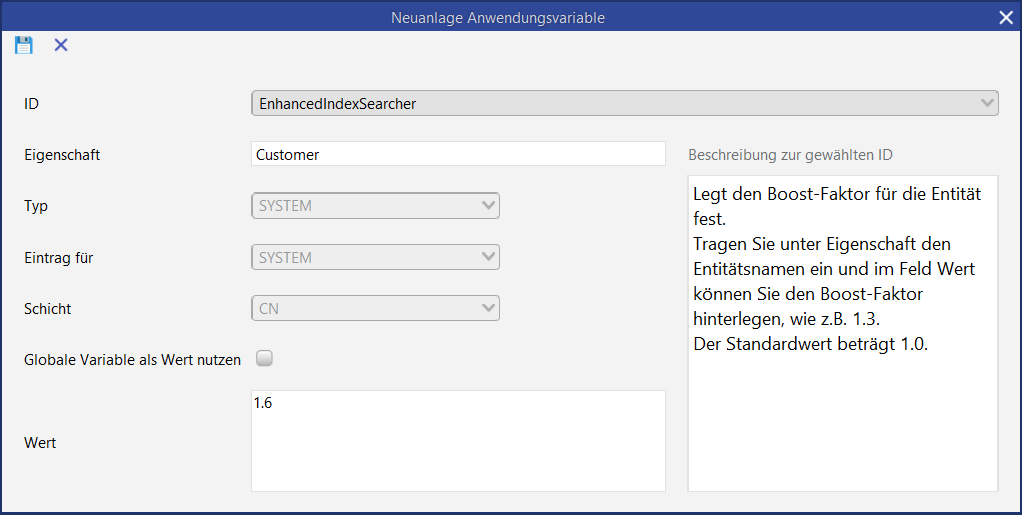Open the Eintrag für dropdown

375,257
